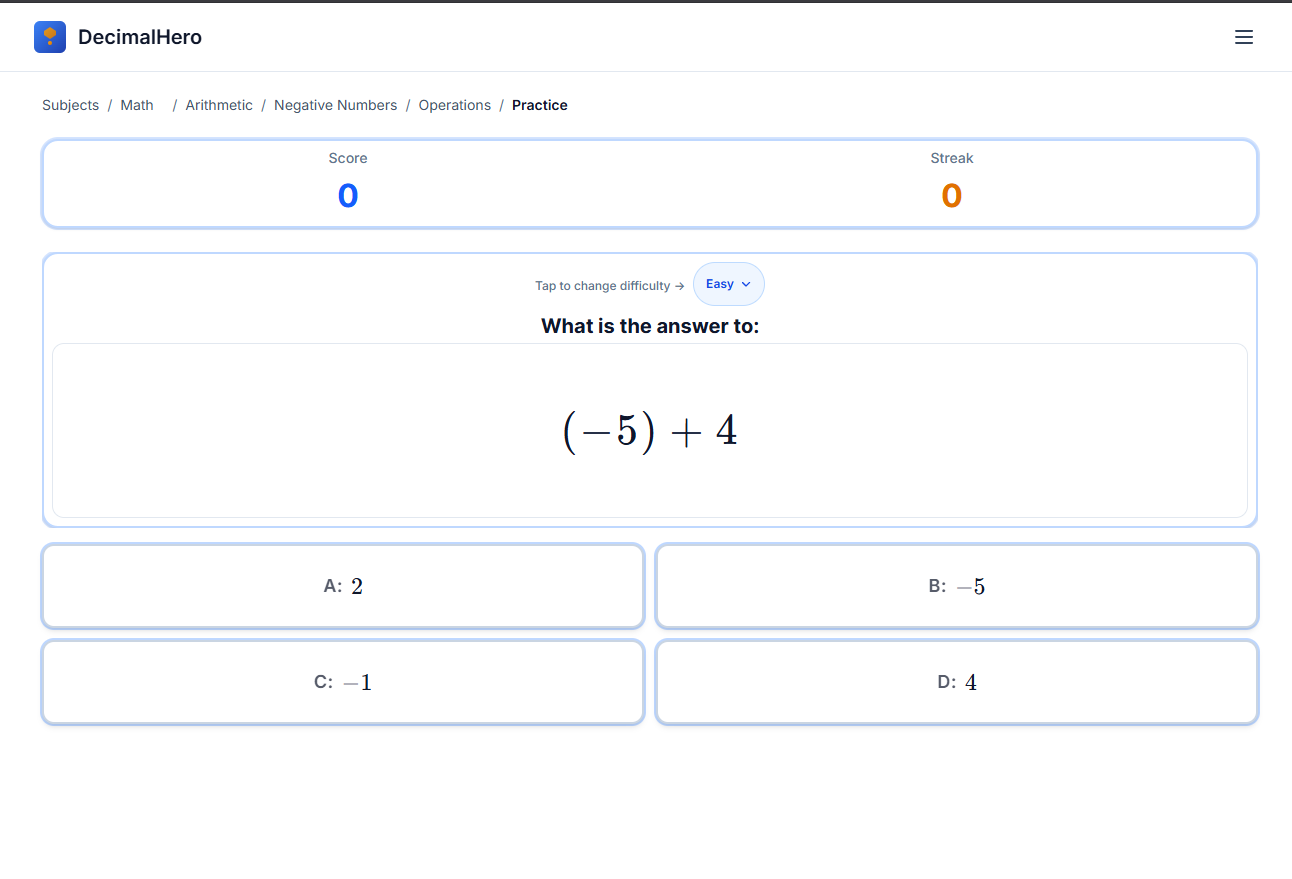Open the hamburger menu

[x=1244, y=37]
